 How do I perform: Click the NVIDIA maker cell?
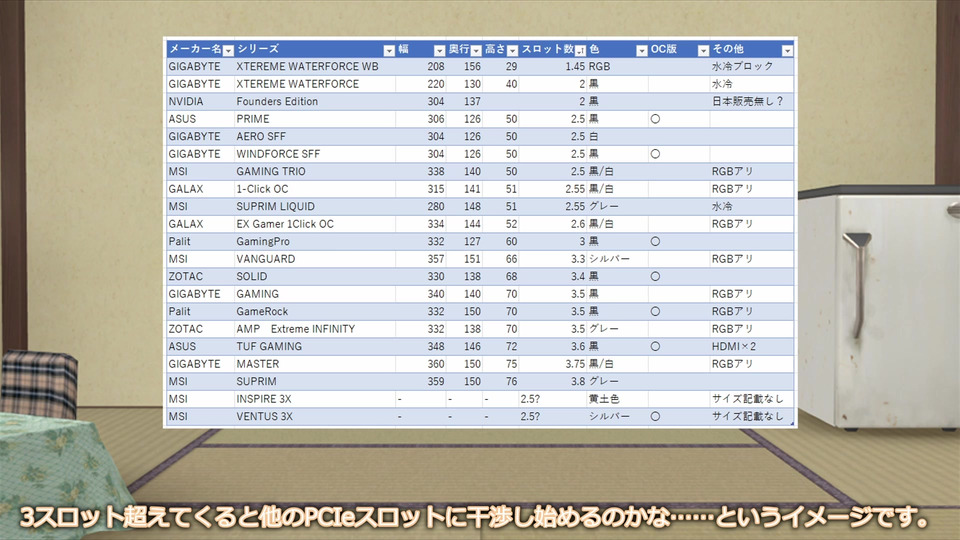pos(200,102)
